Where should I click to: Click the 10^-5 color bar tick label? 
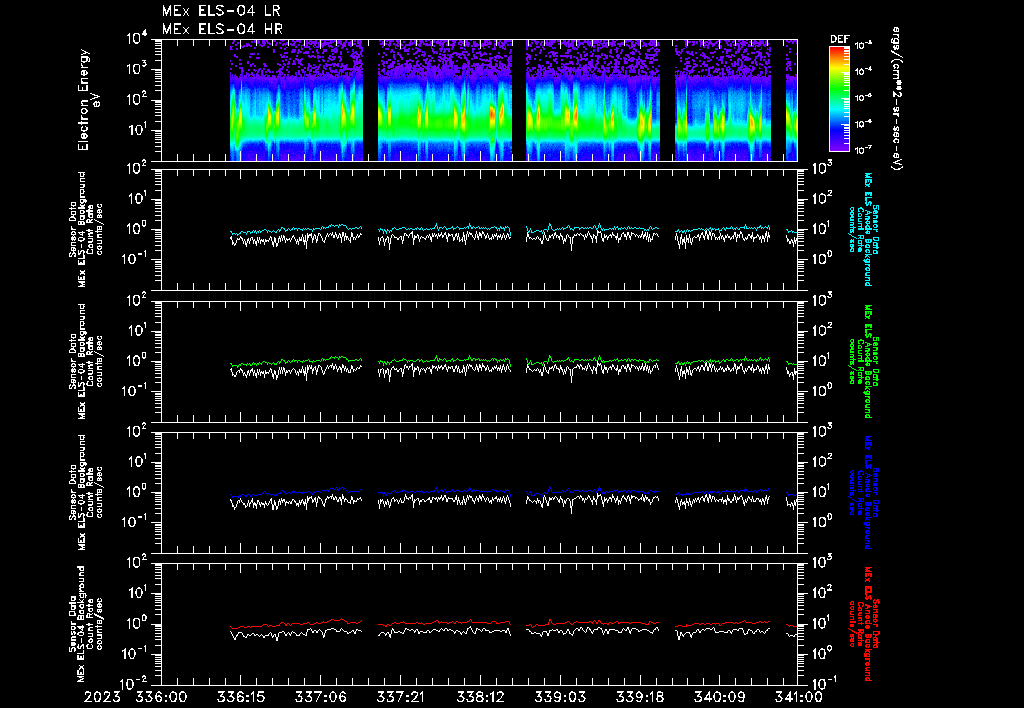[863, 98]
